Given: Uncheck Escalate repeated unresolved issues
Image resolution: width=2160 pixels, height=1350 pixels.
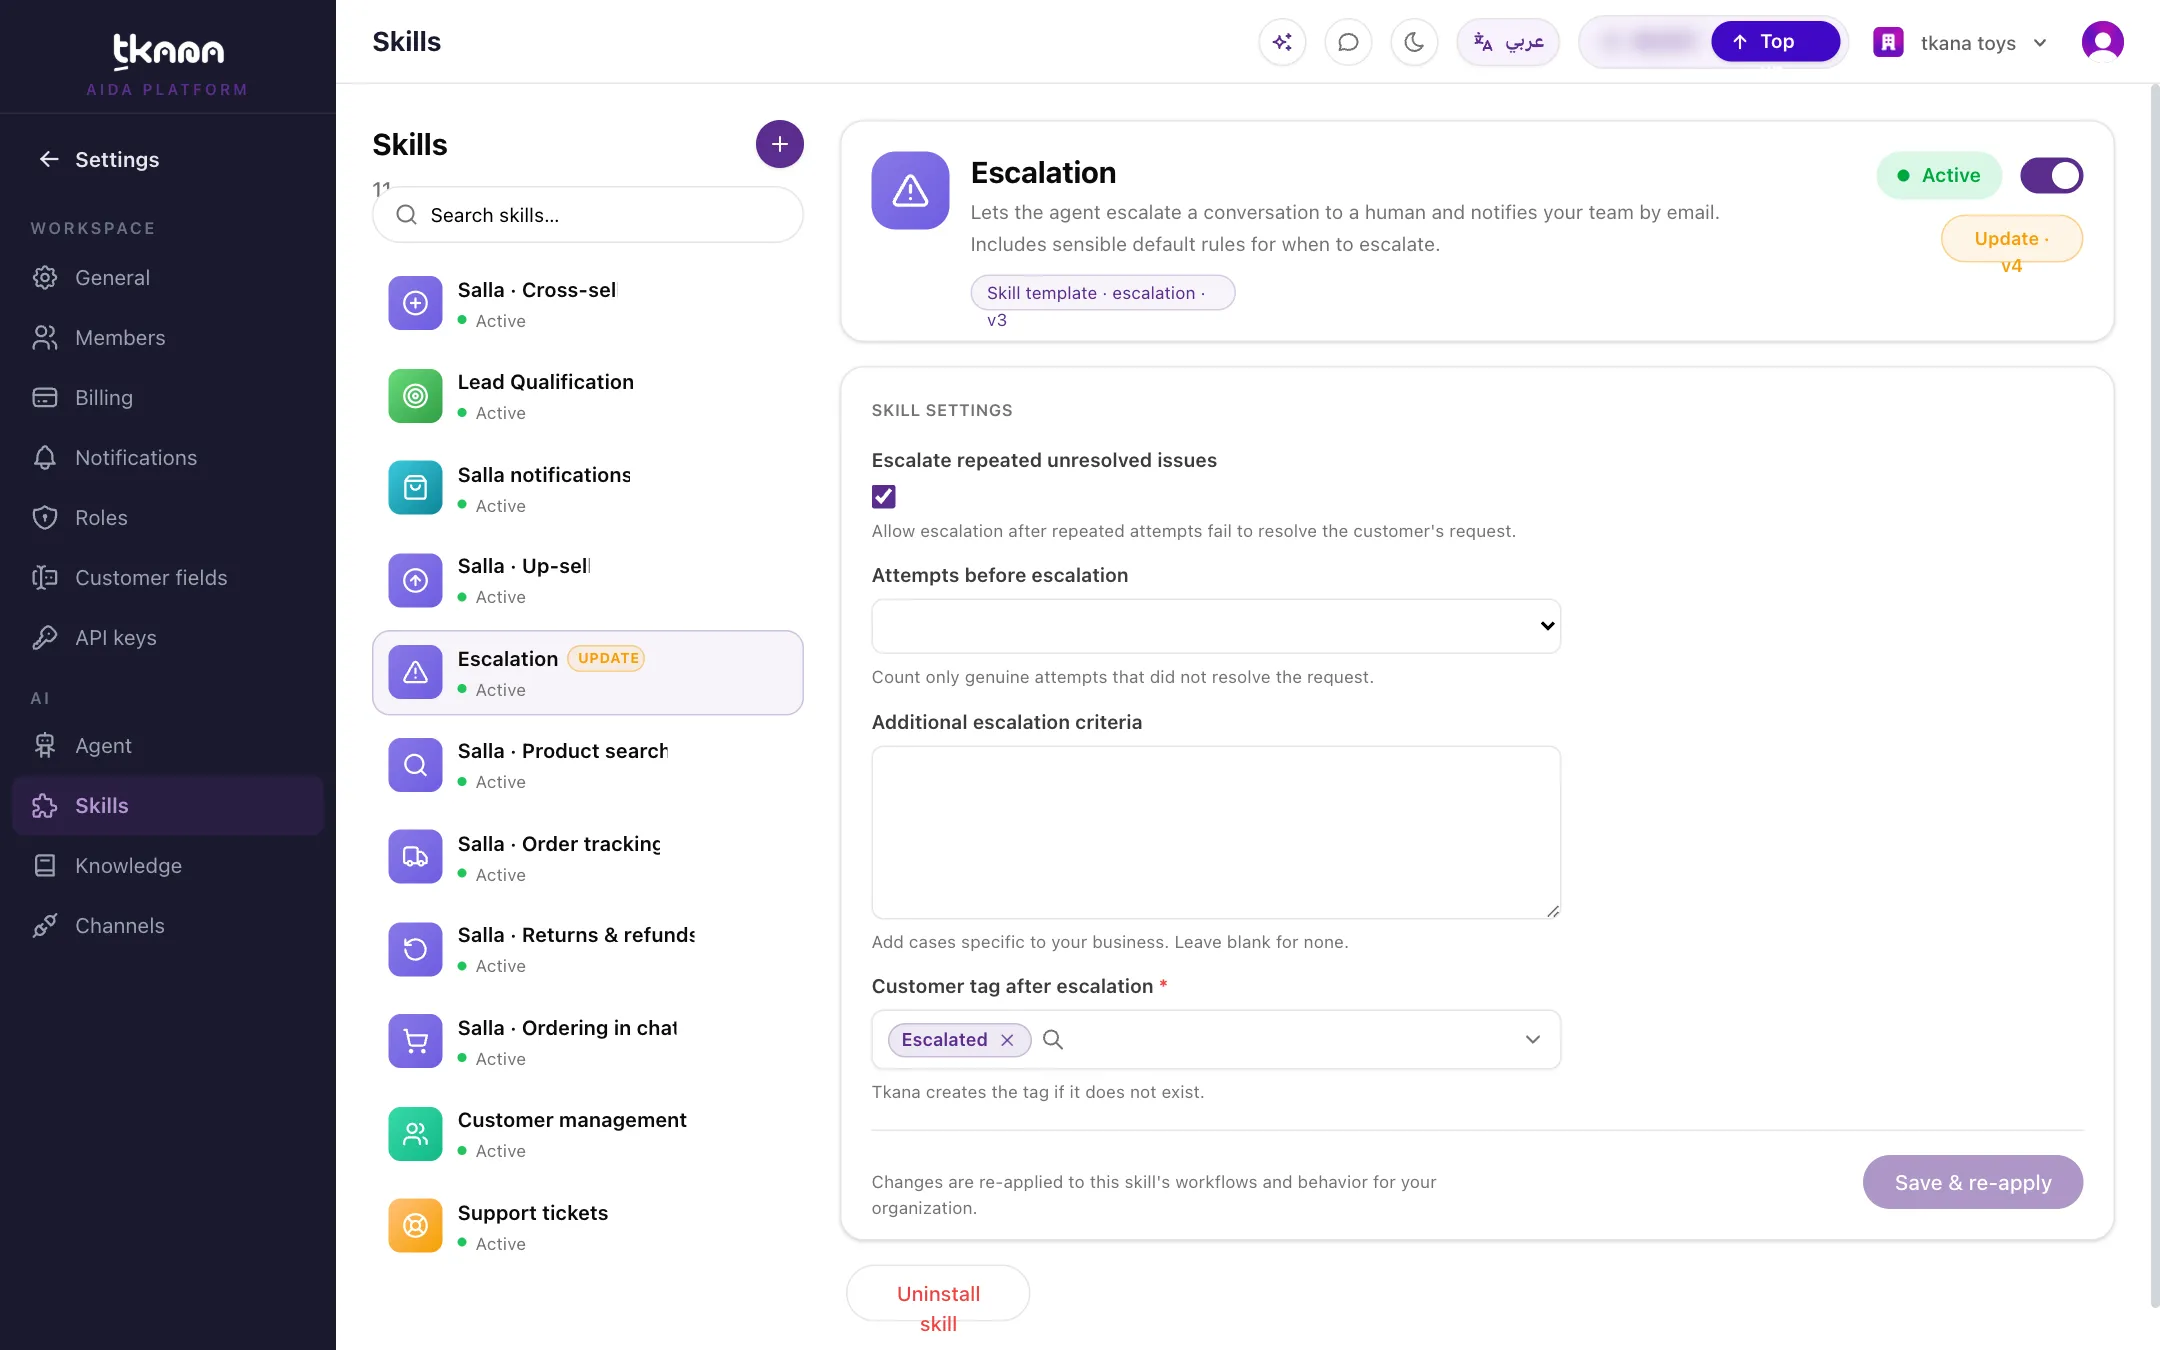Looking at the screenshot, I should tap(884, 497).
